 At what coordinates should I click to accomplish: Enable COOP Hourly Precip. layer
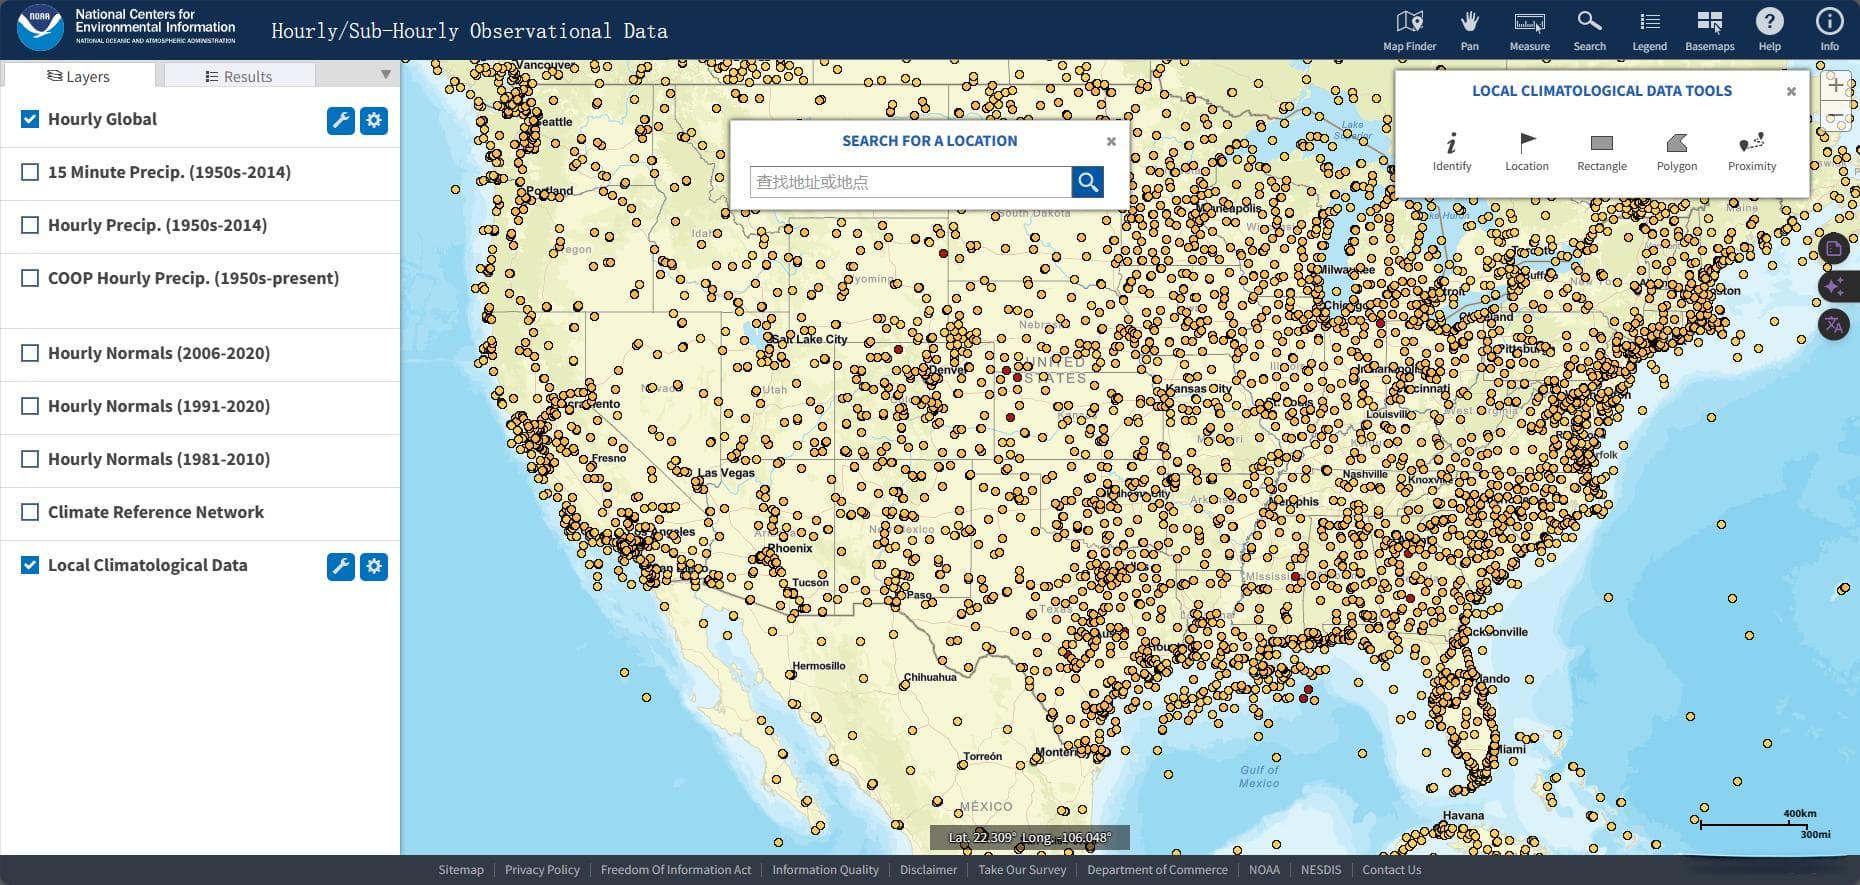[30, 278]
